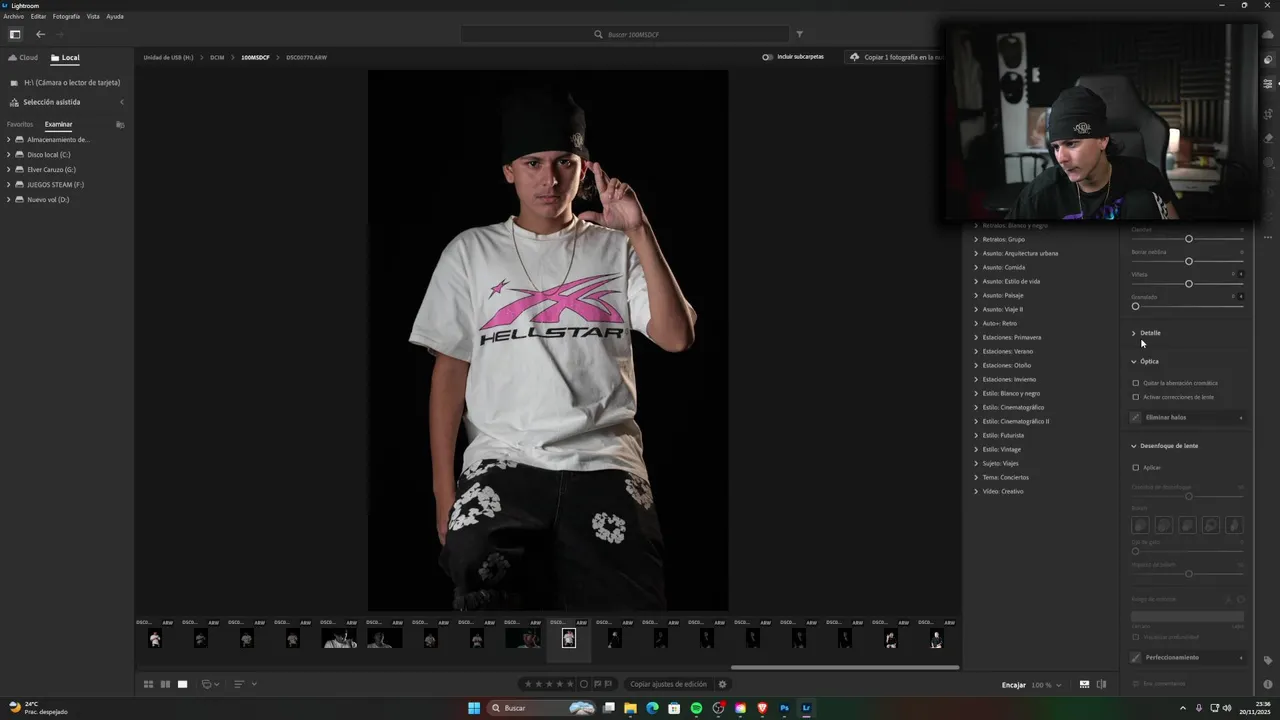
Task: Expand Estilo: Cinematográfico preset group
Action: pos(976,407)
